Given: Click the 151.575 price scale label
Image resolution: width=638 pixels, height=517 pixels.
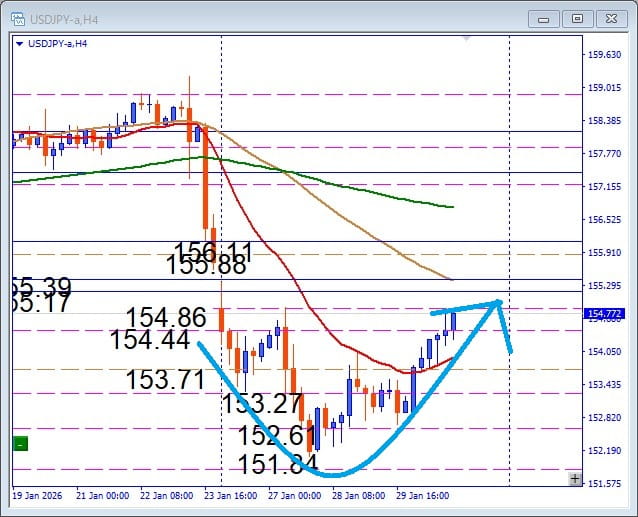Looking at the screenshot, I should pyautogui.click(x=605, y=483).
